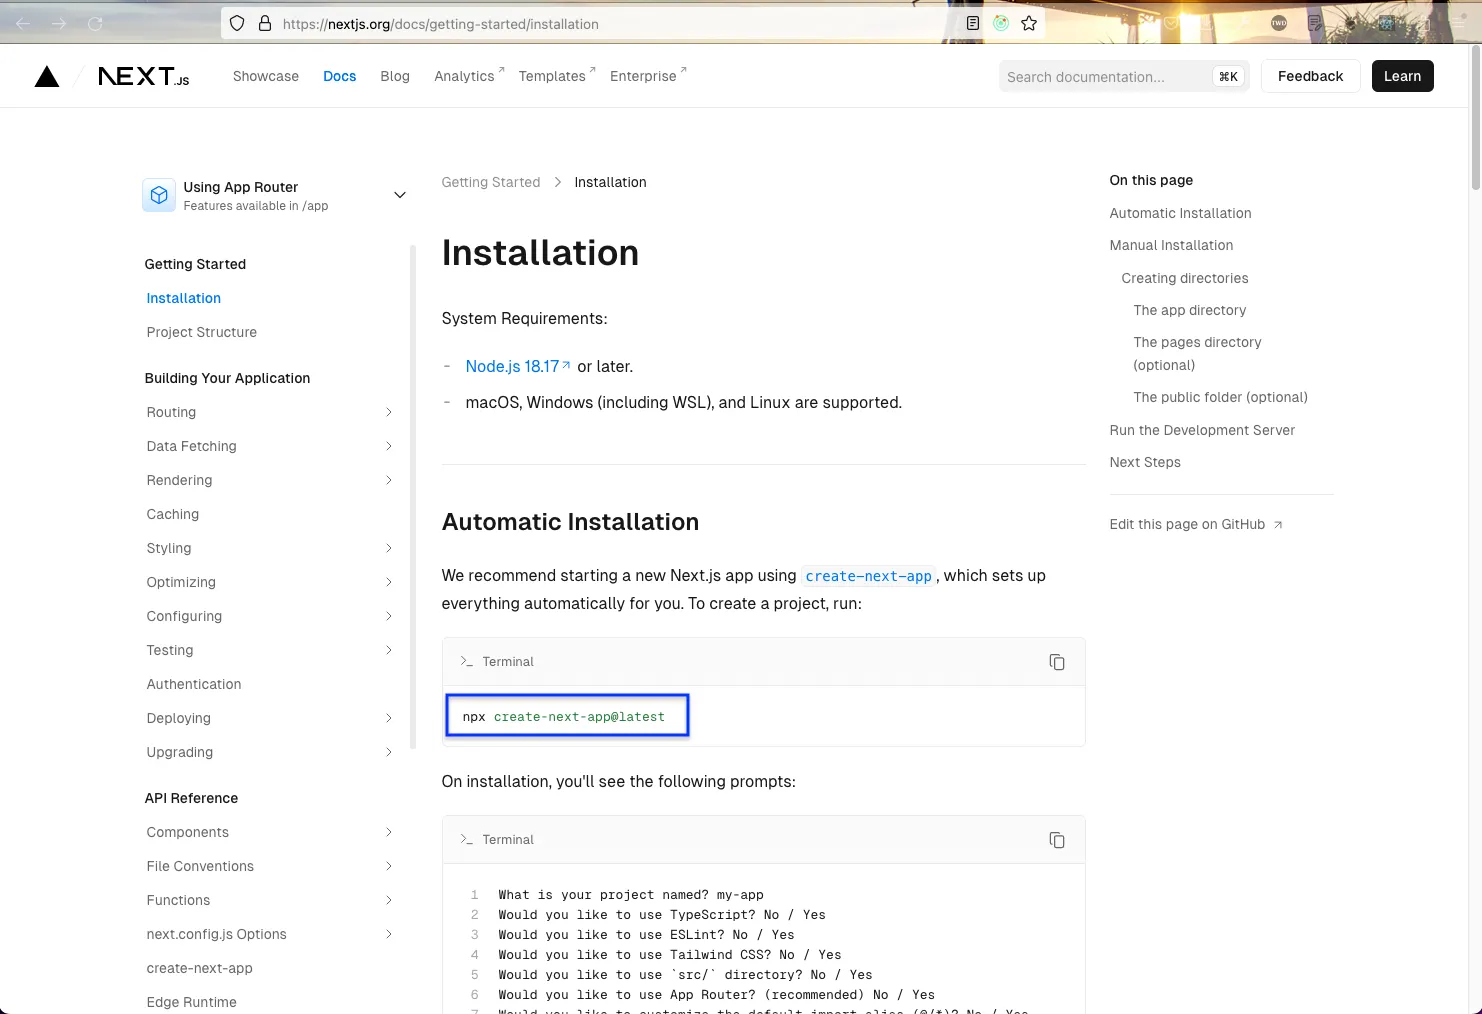Click the browser address bar URL

[x=441, y=23]
